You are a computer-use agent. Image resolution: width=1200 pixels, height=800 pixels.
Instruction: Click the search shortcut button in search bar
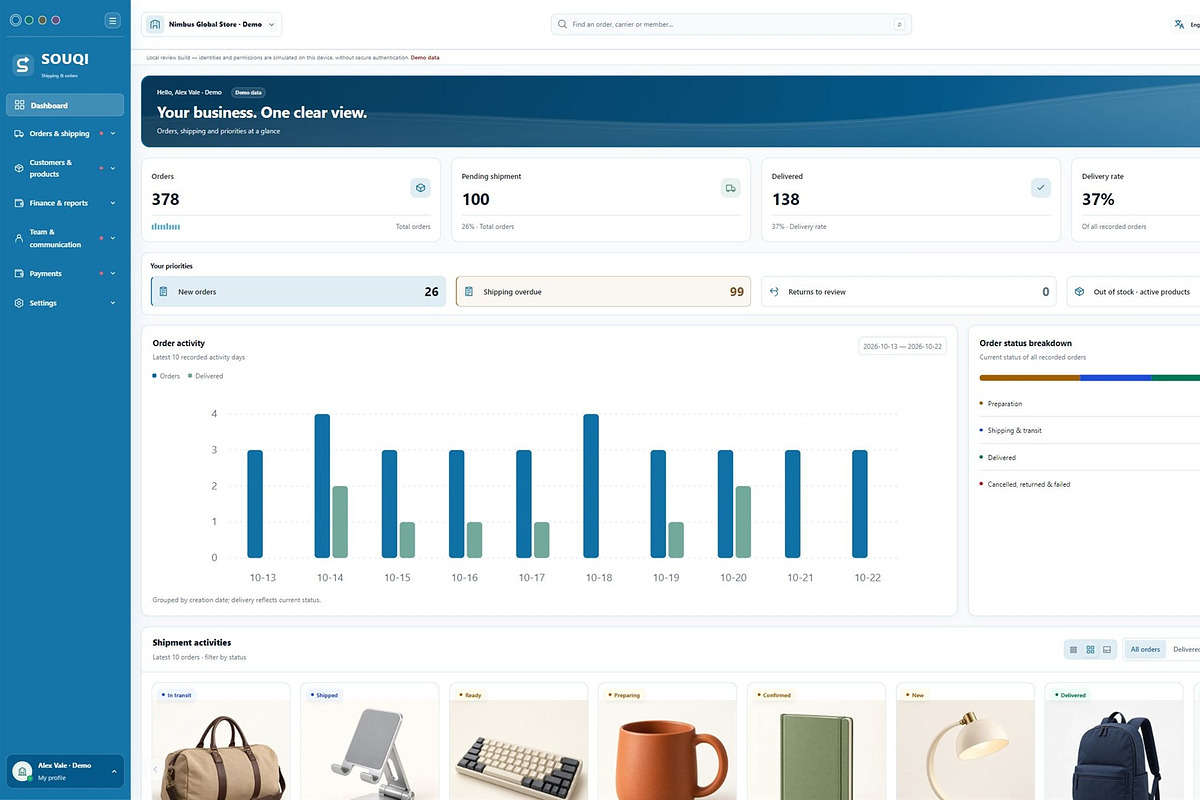[x=899, y=24]
